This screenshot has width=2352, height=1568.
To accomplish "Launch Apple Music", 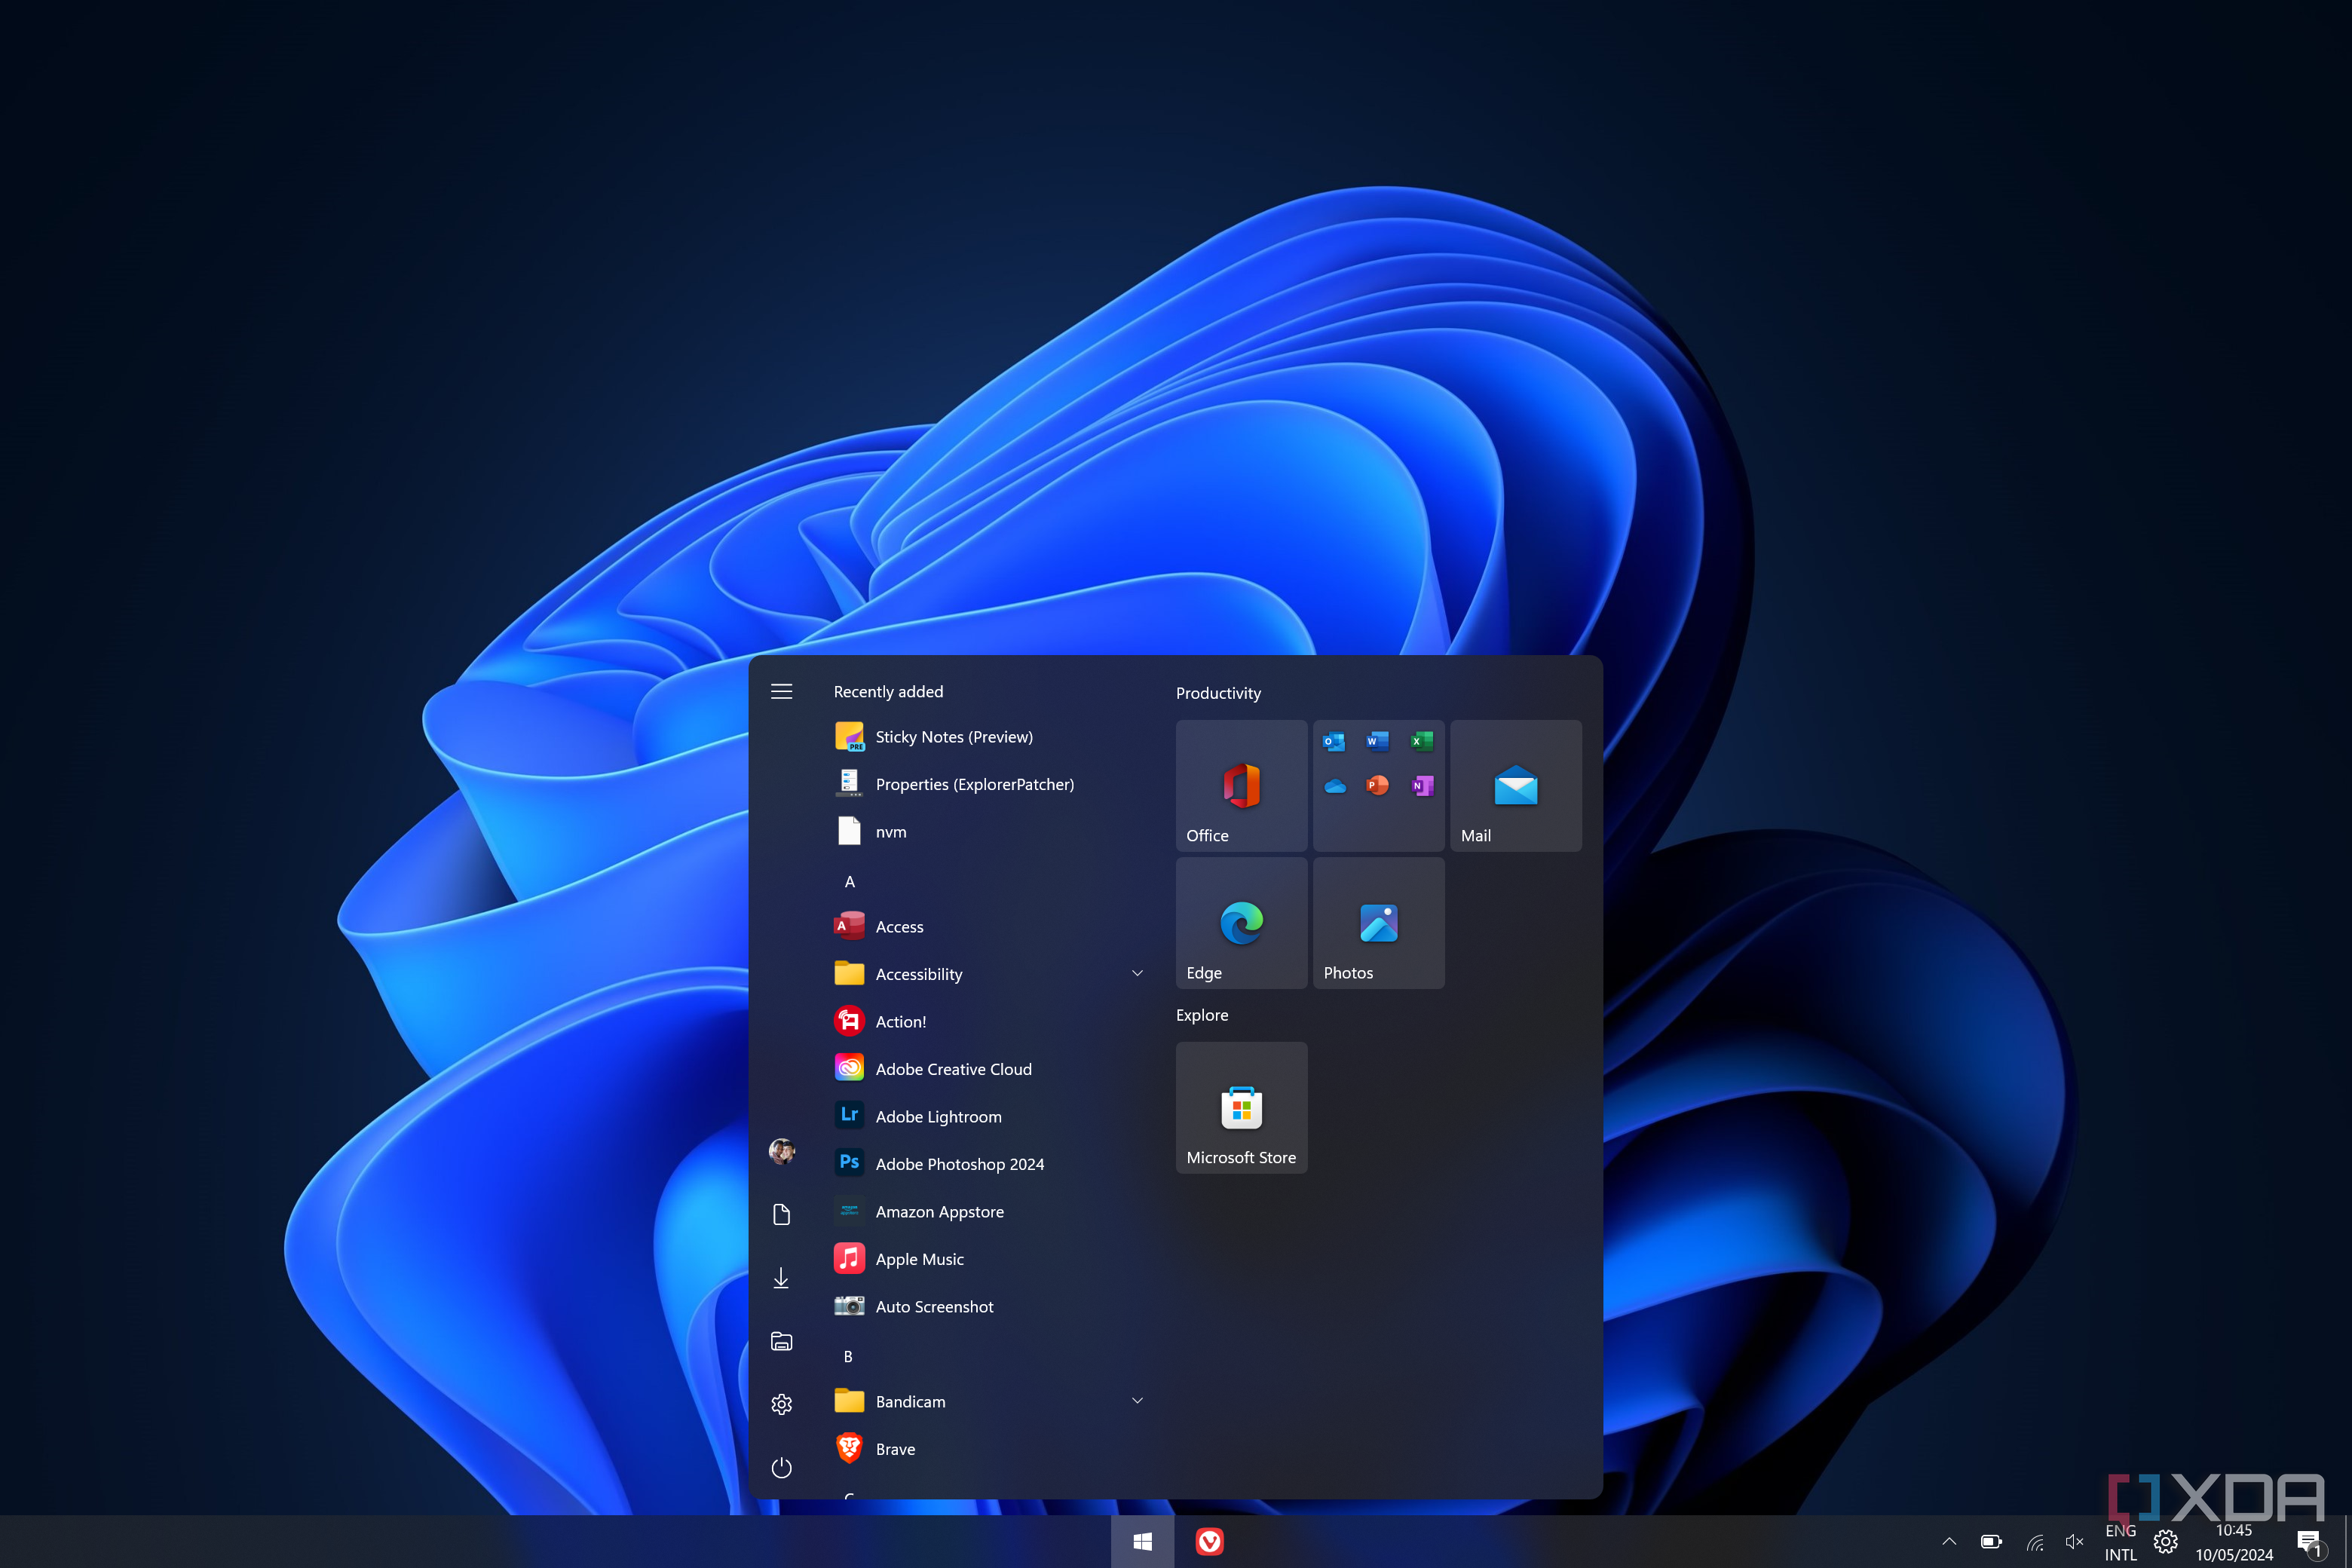I will pos(990,1259).
